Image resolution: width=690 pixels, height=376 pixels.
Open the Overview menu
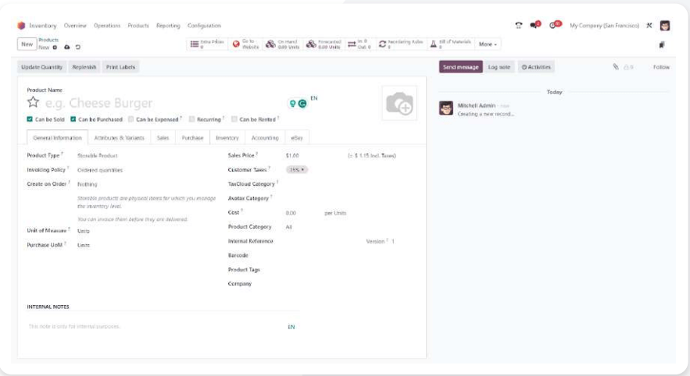75,26
